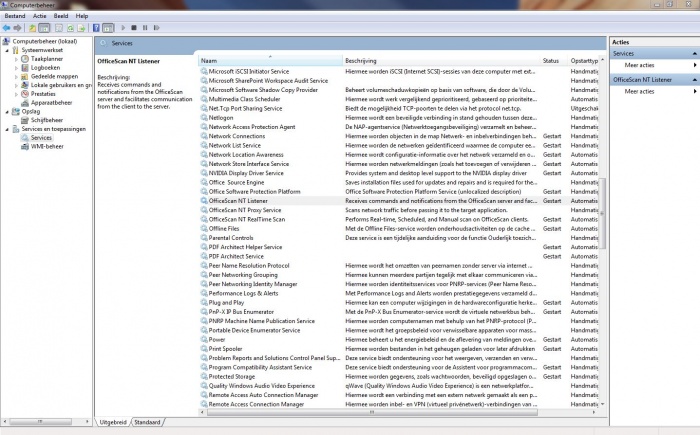Screen dimensions: 700x435
Task: Click gear icon of Print Spooler service
Action: [204, 349]
